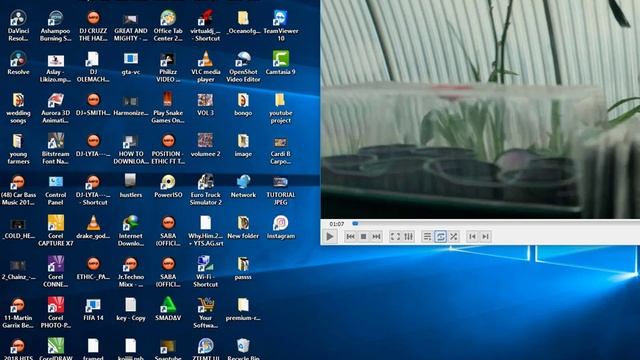Viewport: 640px width, 360px height.
Task: Select Ashampoo Burning Studio icon
Action: pyautogui.click(x=56, y=26)
